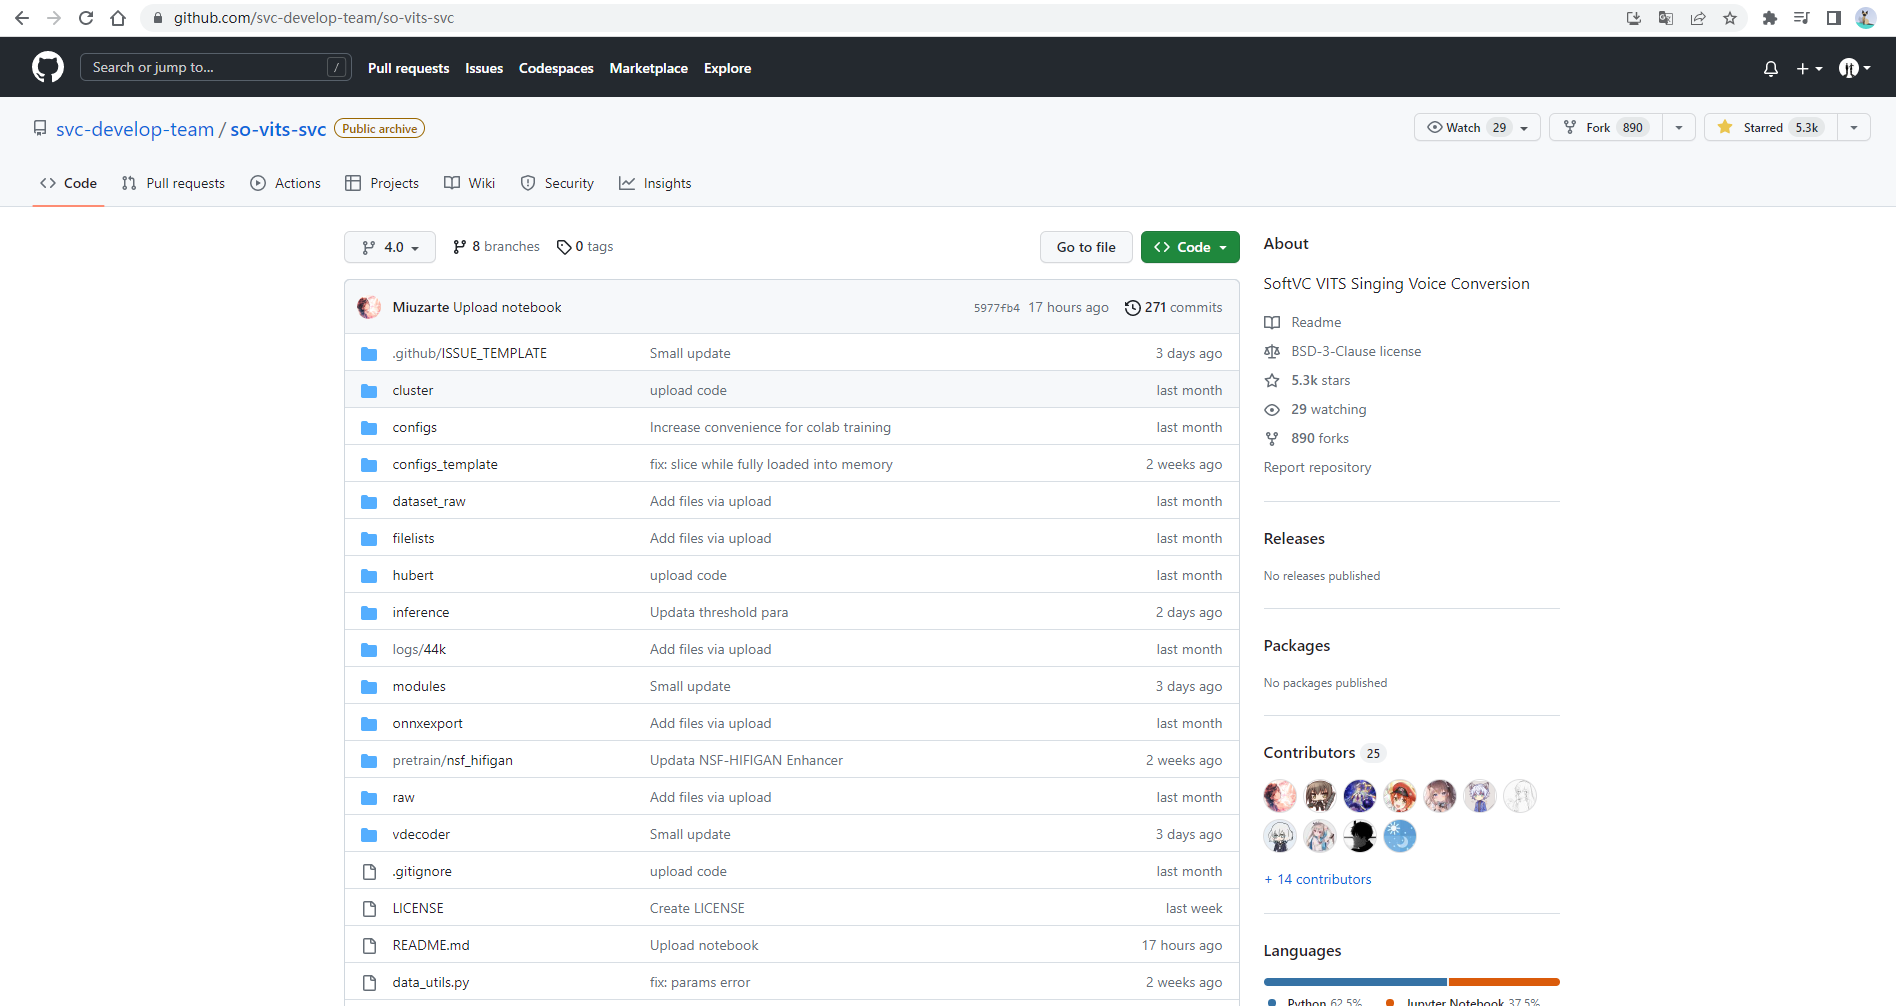Click the Fork button
Image resolution: width=1896 pixels, height=1006 pixels.
(1606, 128)
